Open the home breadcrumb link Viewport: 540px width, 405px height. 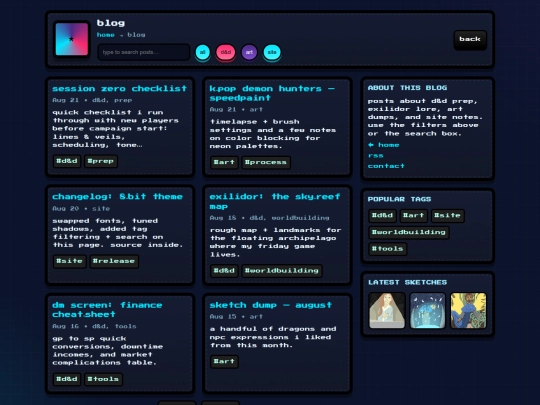(105, 35)
